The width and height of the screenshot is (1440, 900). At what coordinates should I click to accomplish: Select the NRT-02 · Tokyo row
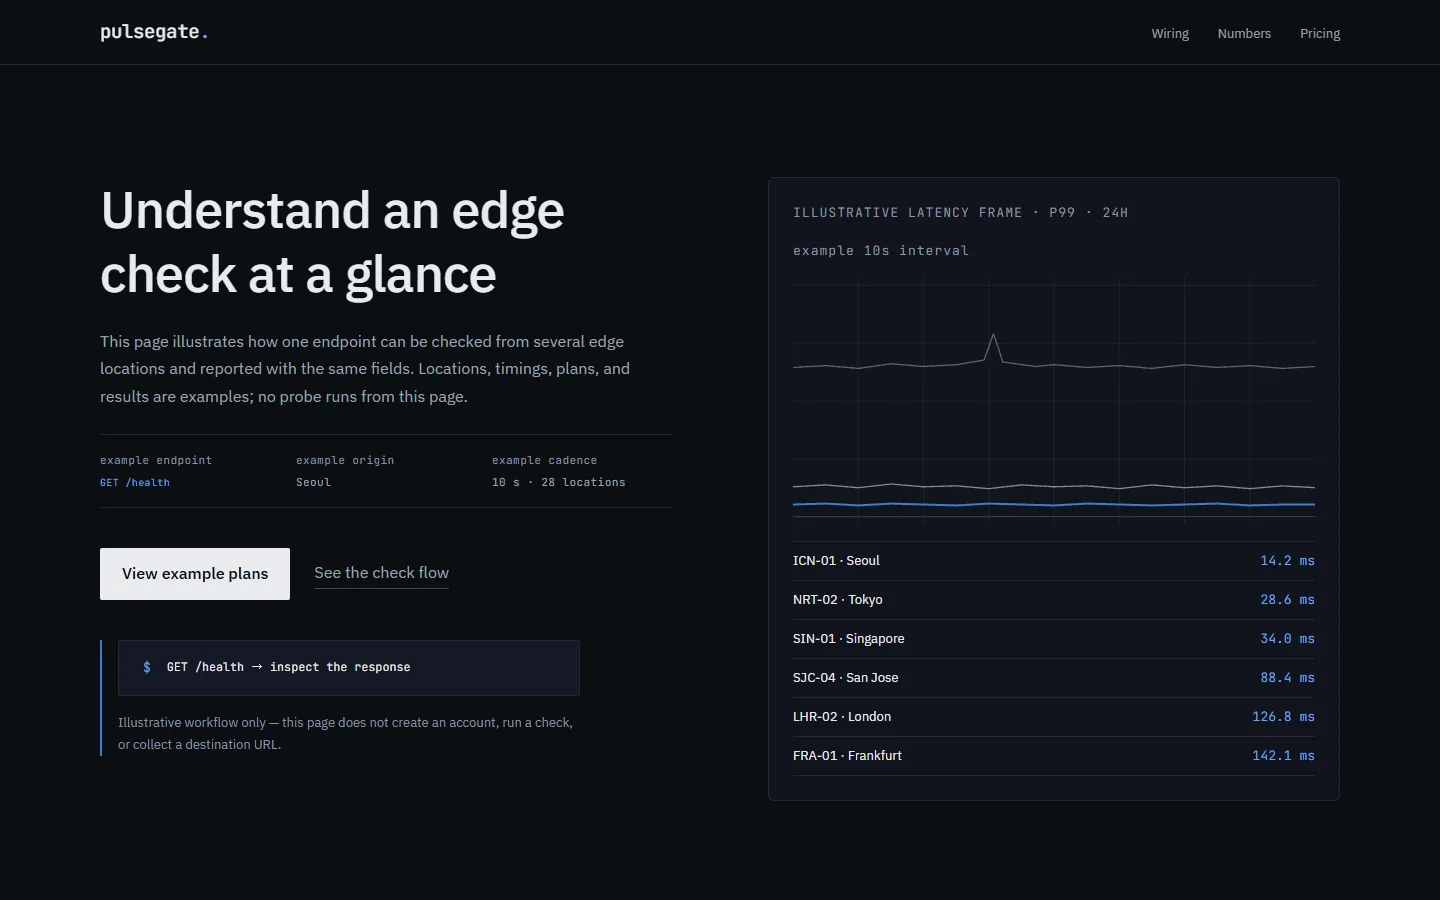point(1054,600)
